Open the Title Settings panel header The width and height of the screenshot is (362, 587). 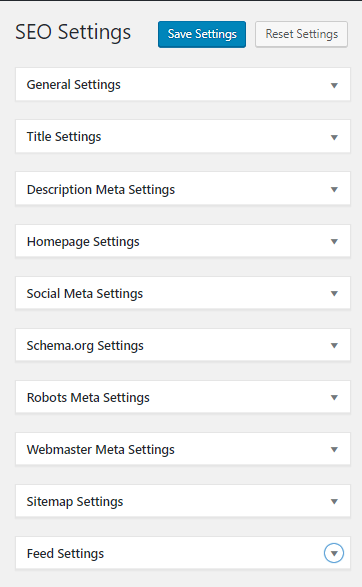(x=64, y=137)
